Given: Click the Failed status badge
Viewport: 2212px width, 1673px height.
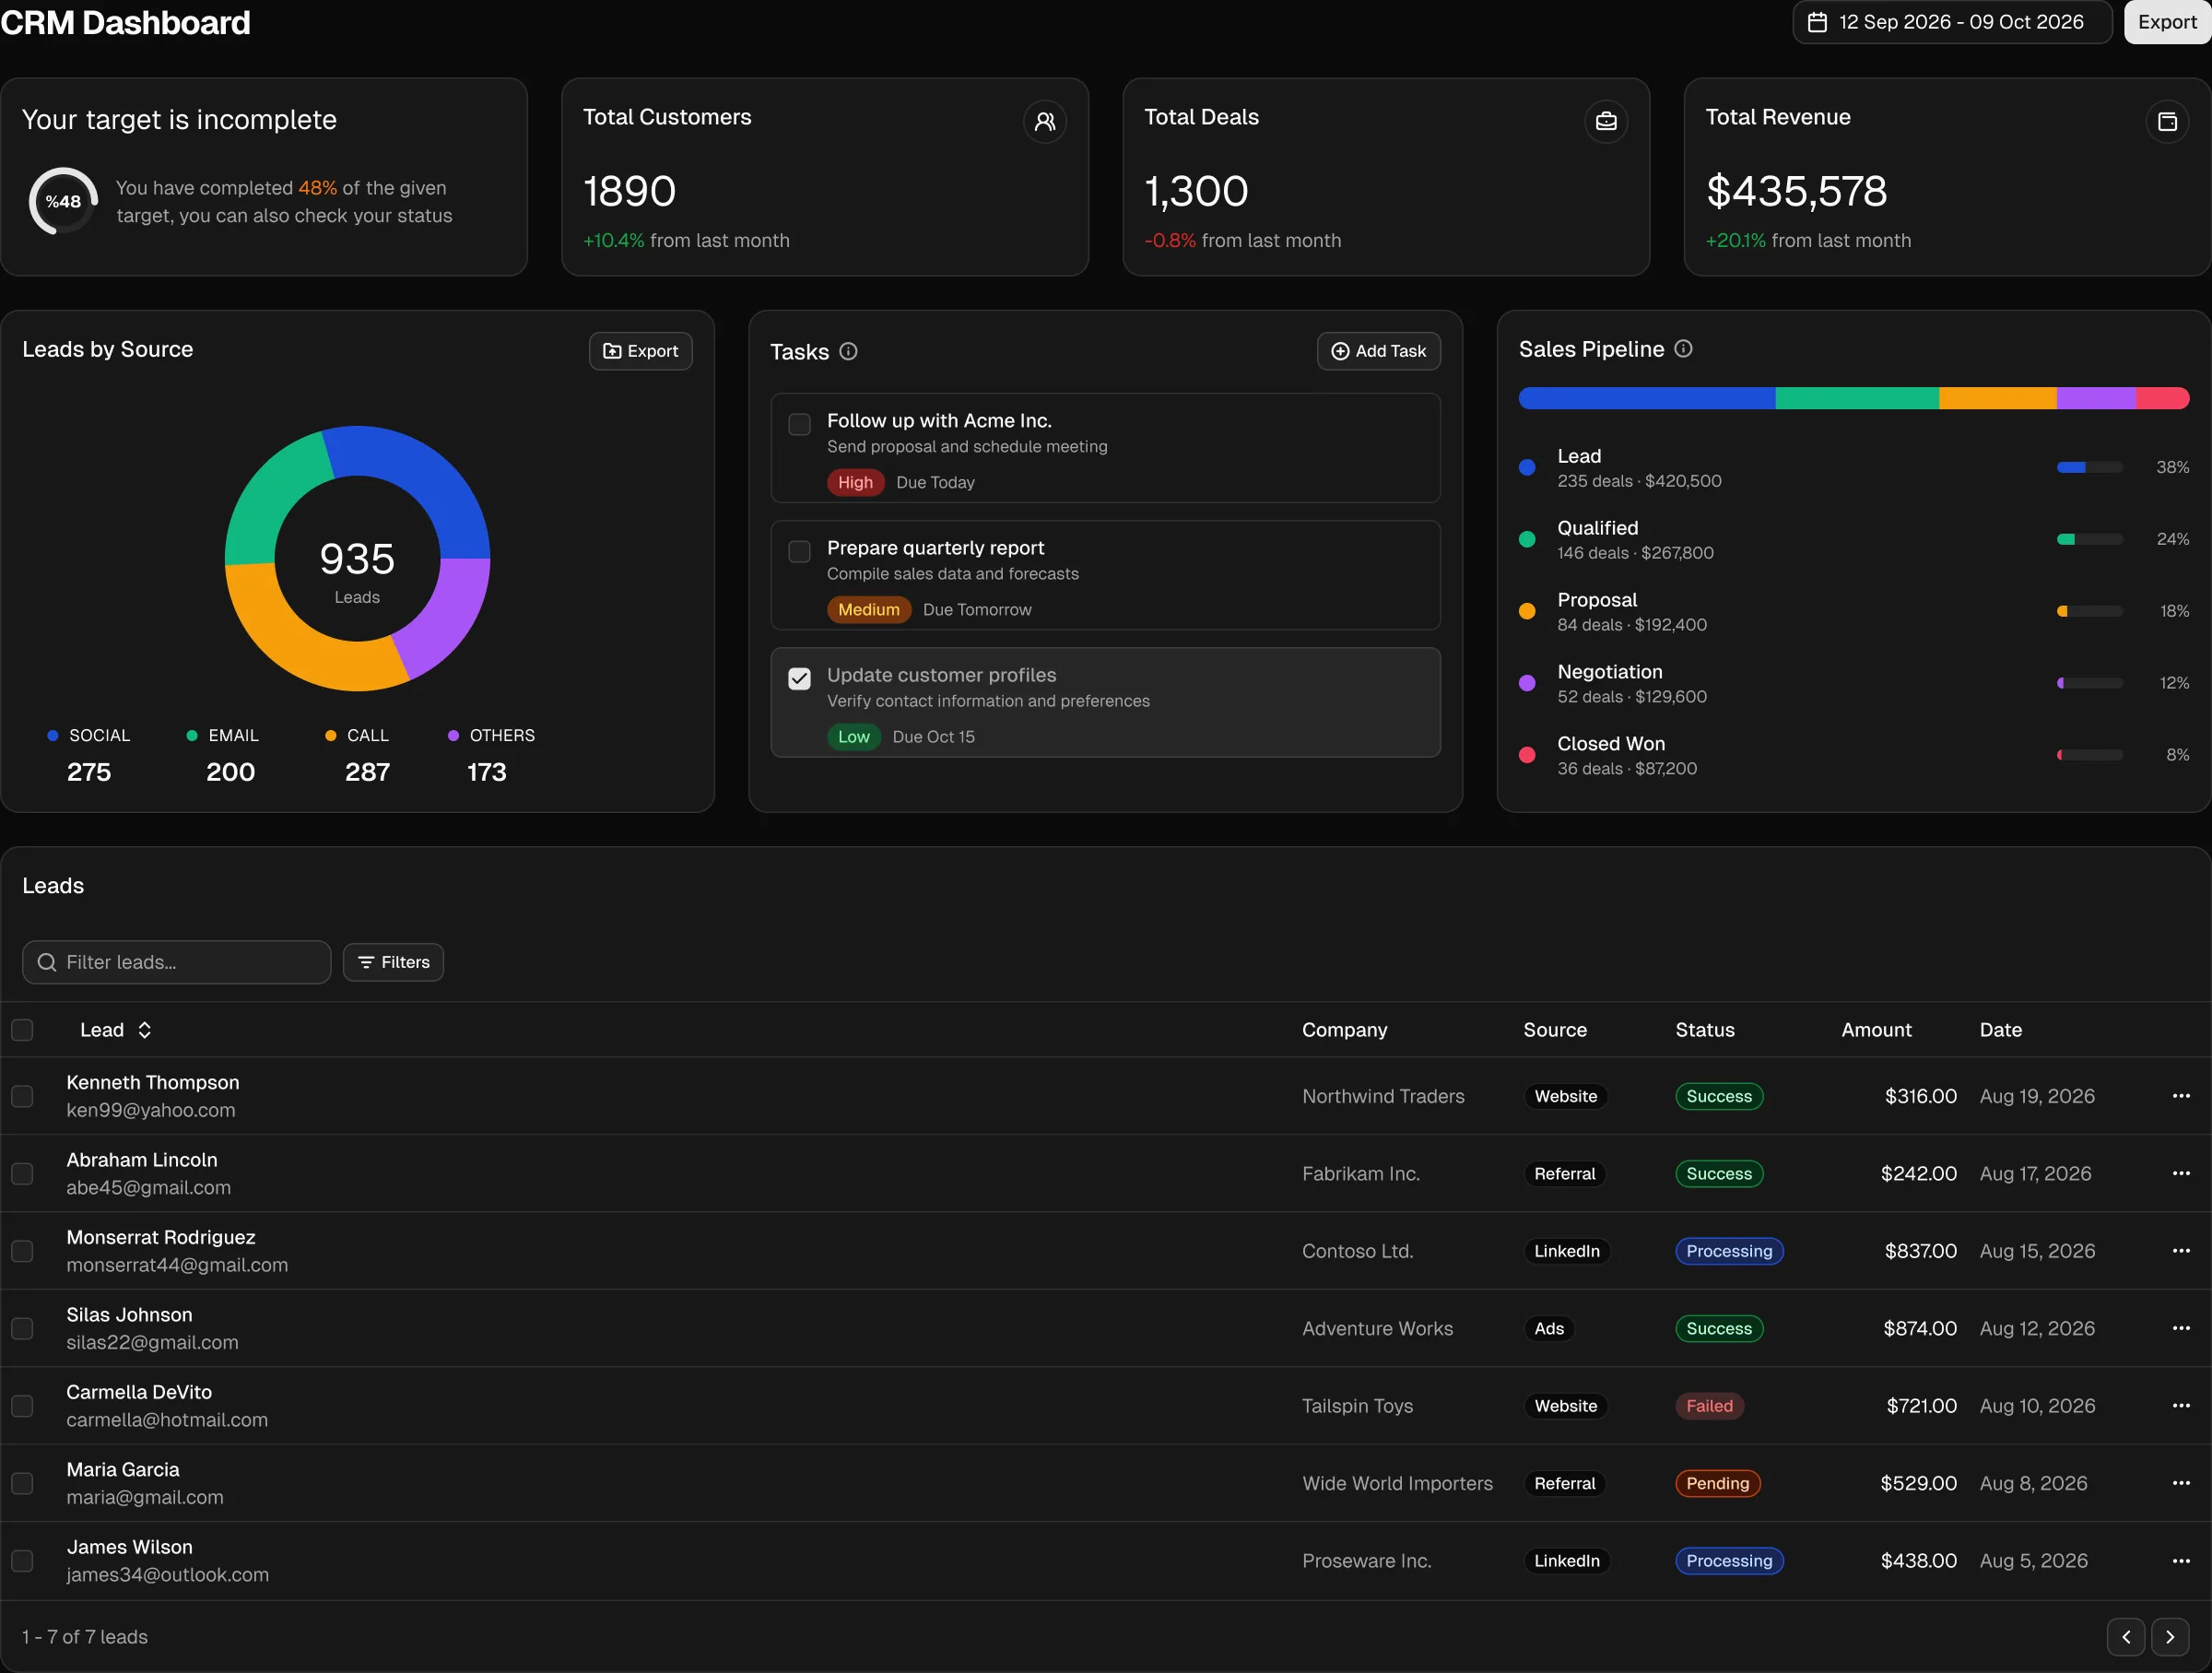Looking at the screenshot, I should click(1709, 1405).
